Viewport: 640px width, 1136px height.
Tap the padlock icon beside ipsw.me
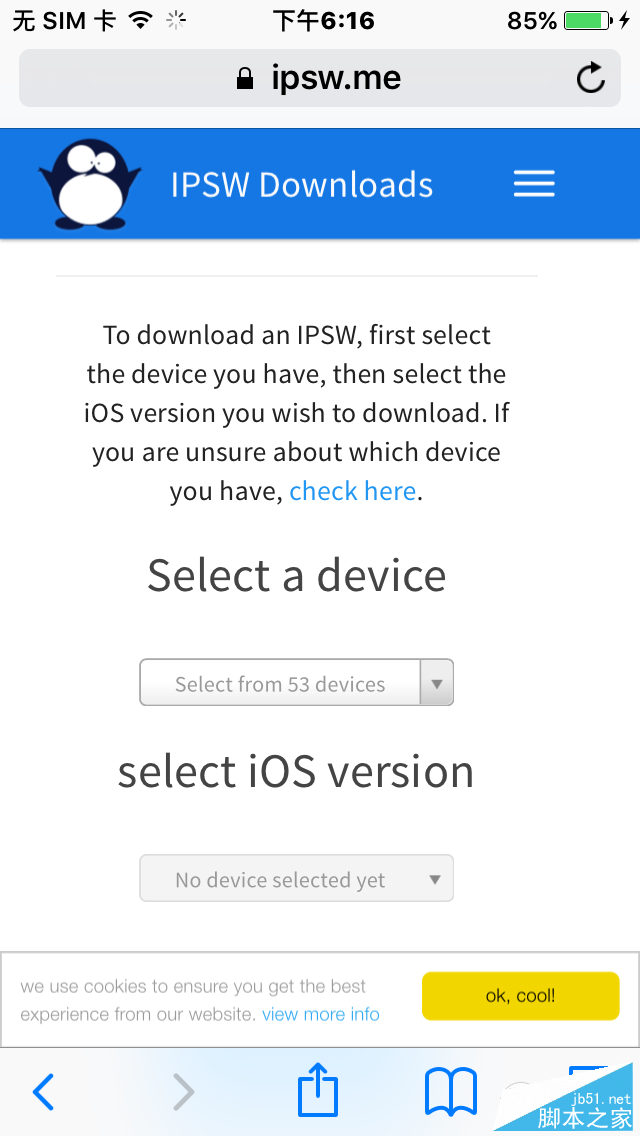[245, 79]
